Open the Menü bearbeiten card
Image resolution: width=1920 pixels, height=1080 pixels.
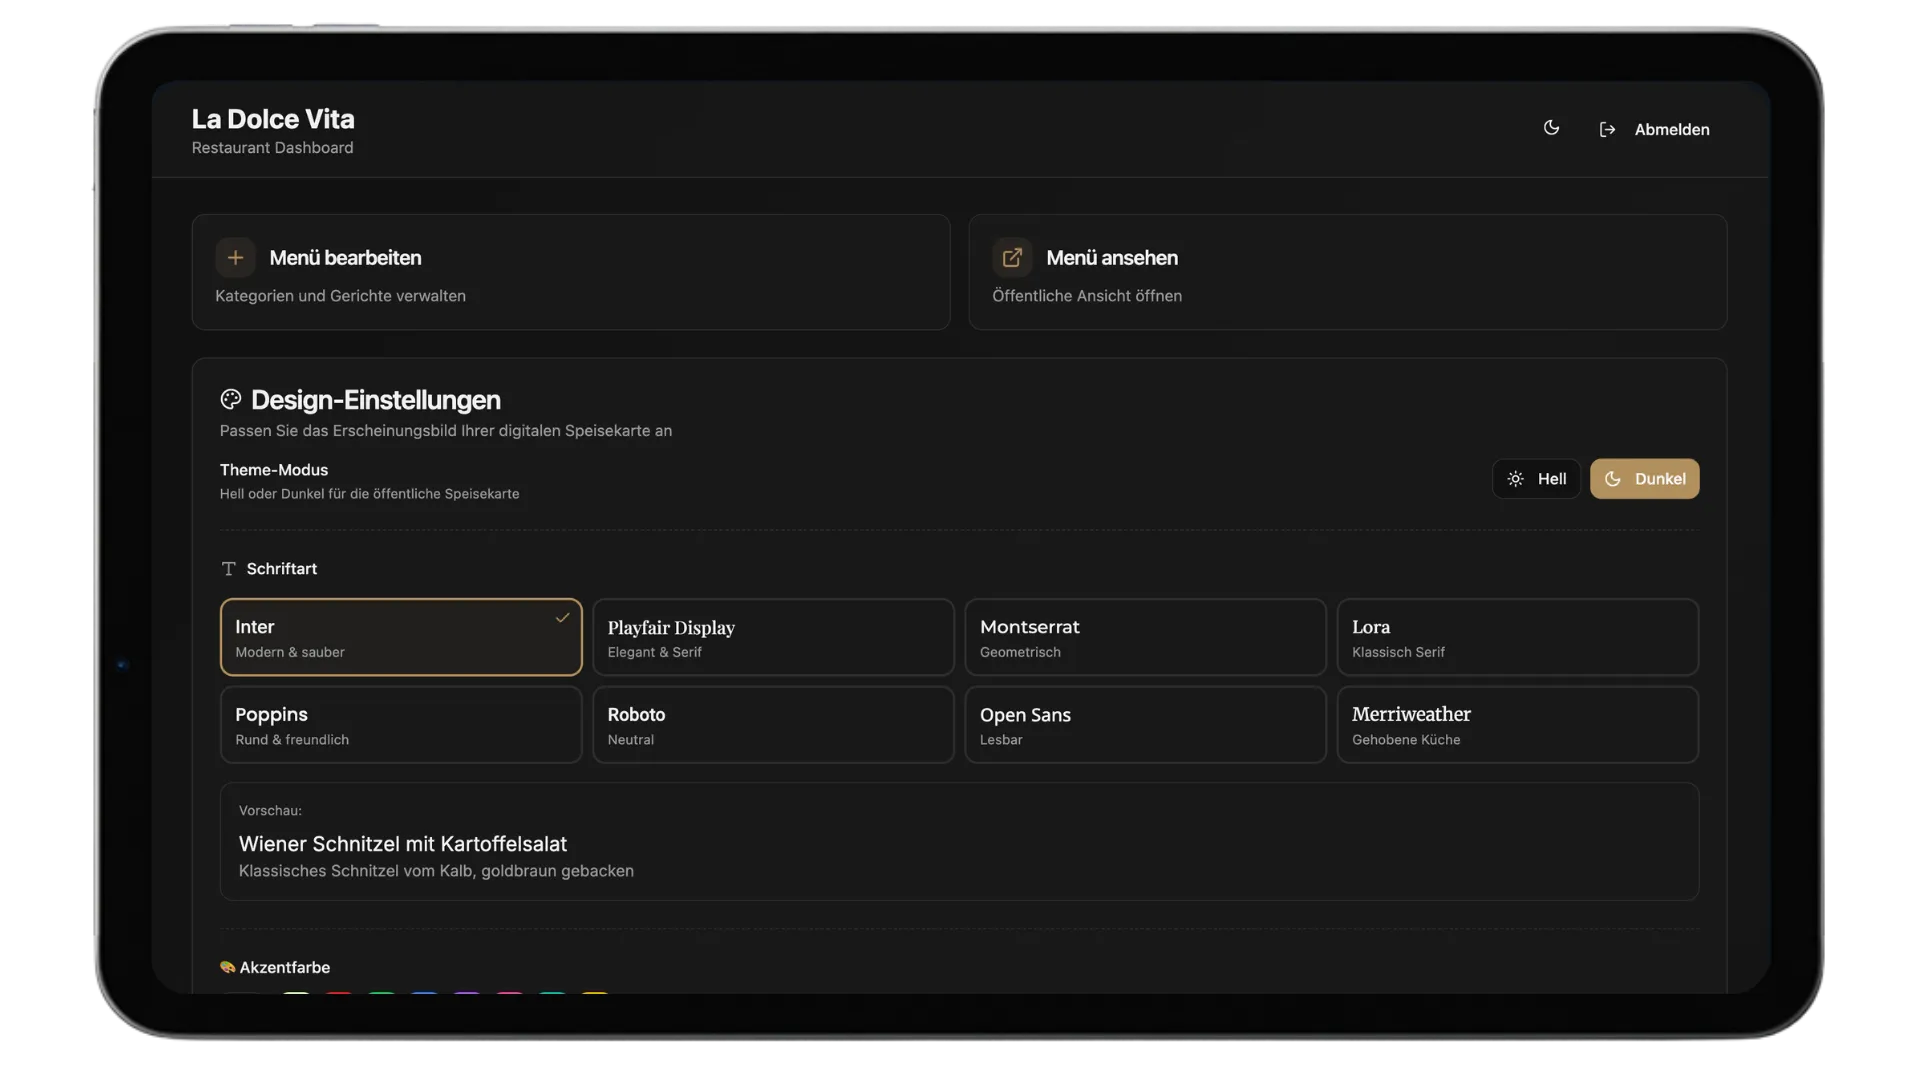pyautogui.click(x=571, y=273)
